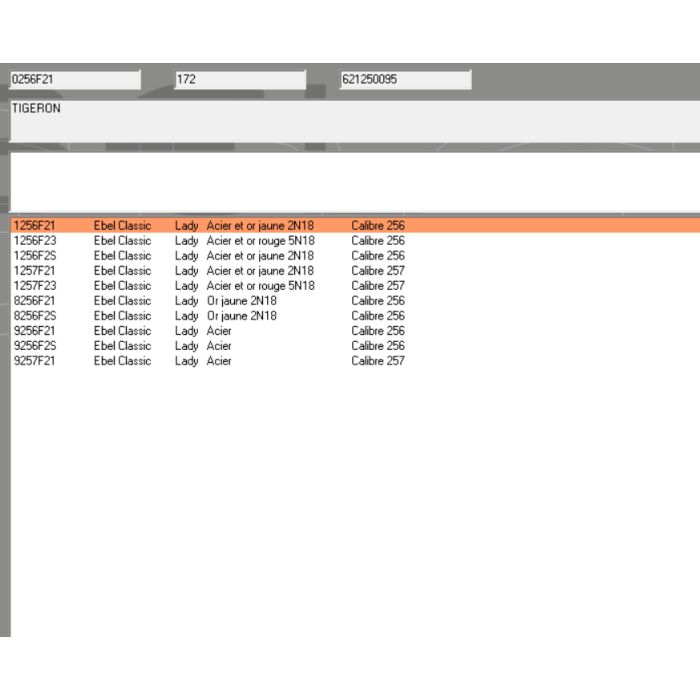
Task: Select the row 1256F23
Action: [355, 241]
